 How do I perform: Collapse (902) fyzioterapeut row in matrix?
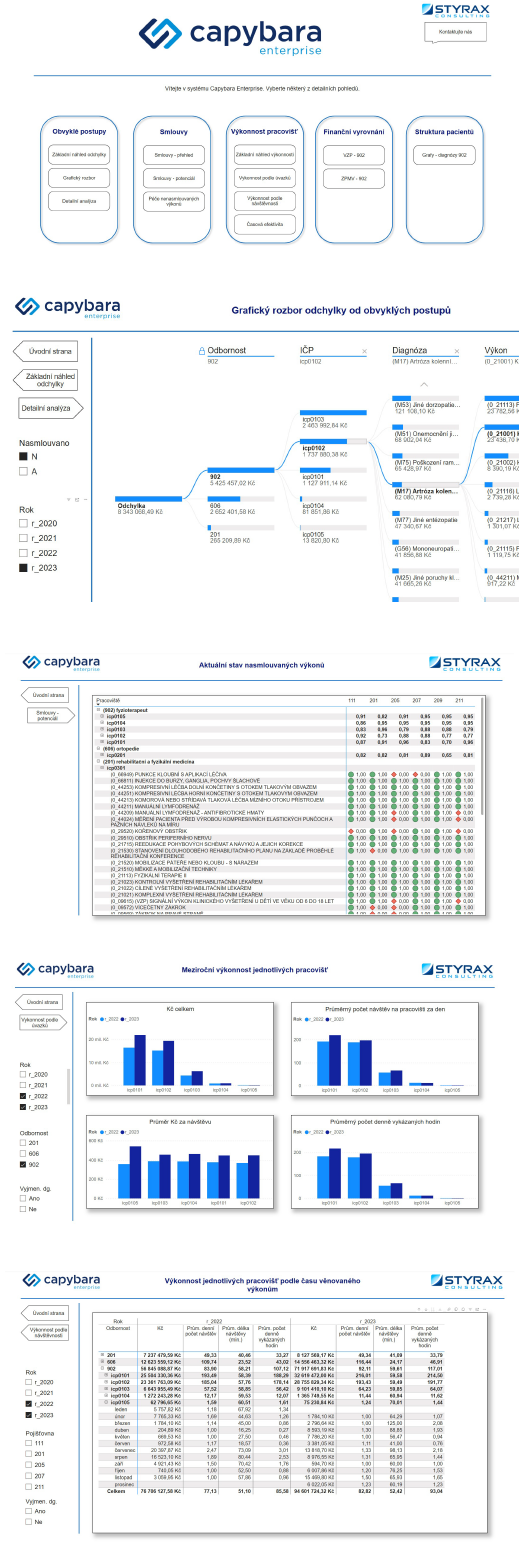[99, 709]
